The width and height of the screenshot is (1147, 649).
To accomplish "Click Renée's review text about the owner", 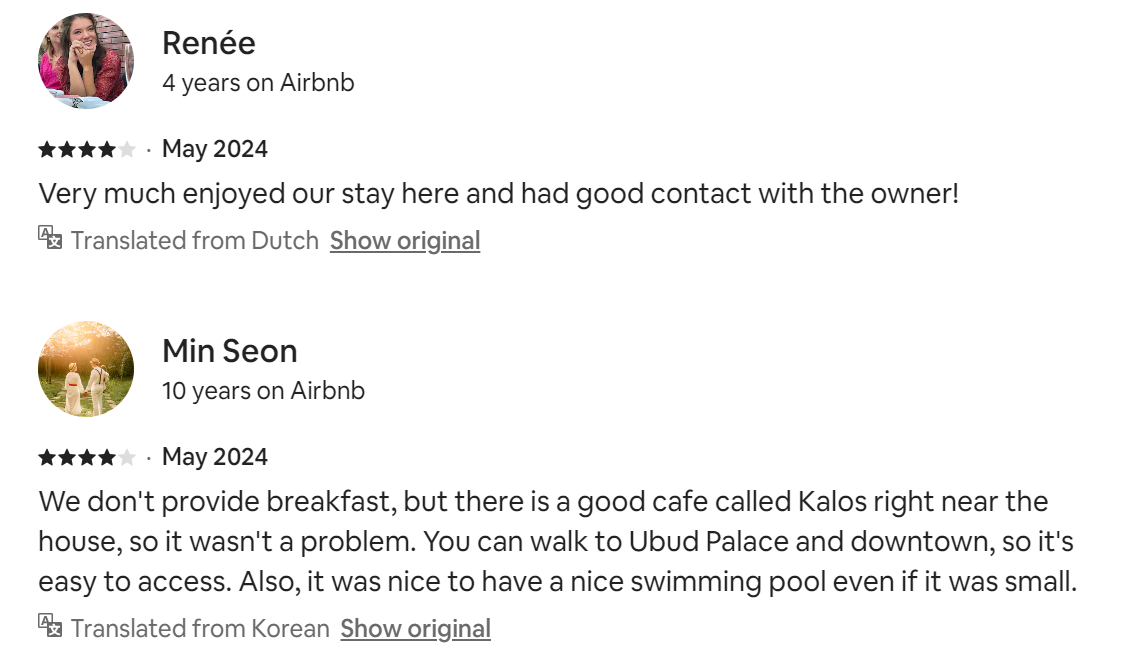I will 498,193.
